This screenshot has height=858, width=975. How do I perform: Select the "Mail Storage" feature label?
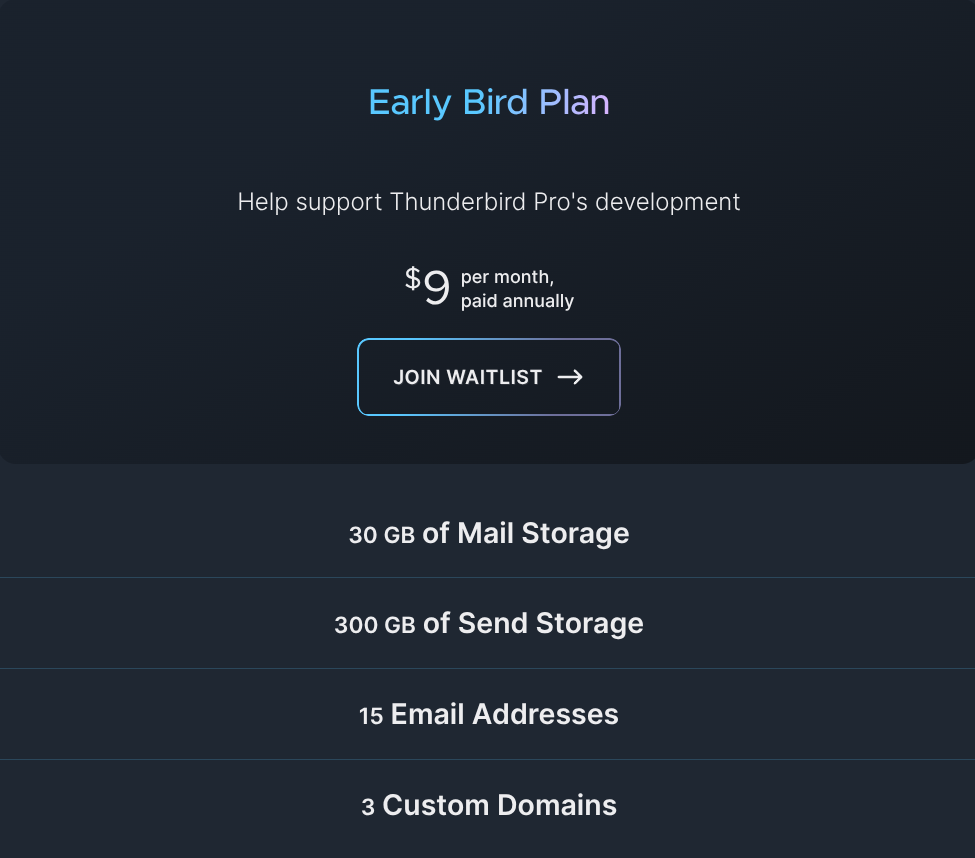point(543,533)
